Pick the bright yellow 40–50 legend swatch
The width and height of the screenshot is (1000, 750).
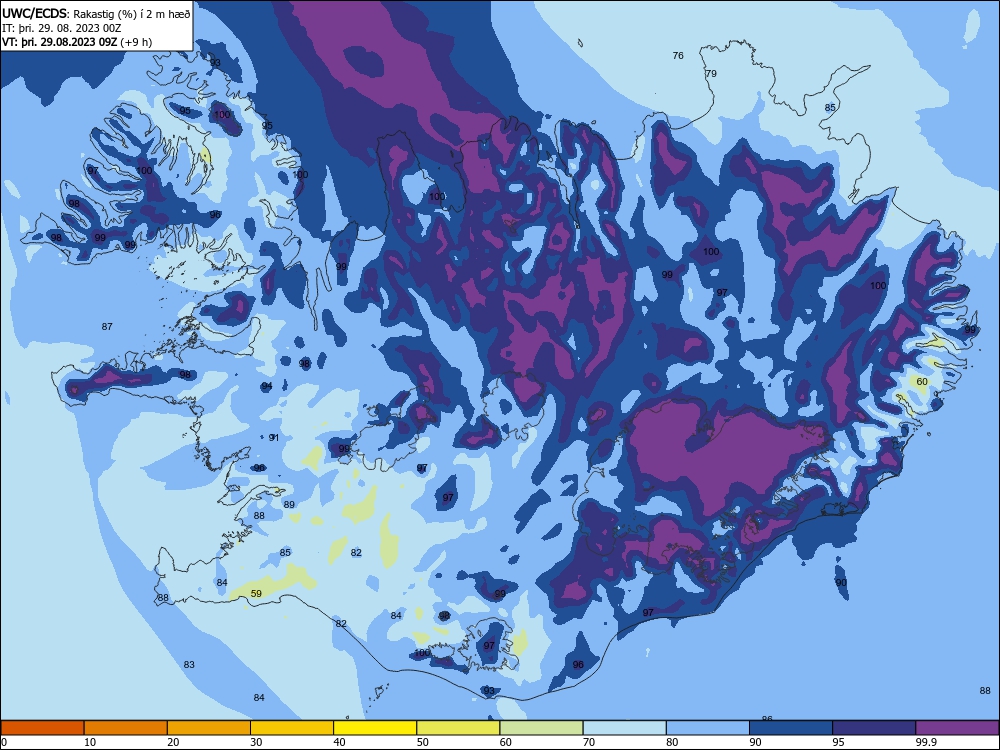coord(375,728)
